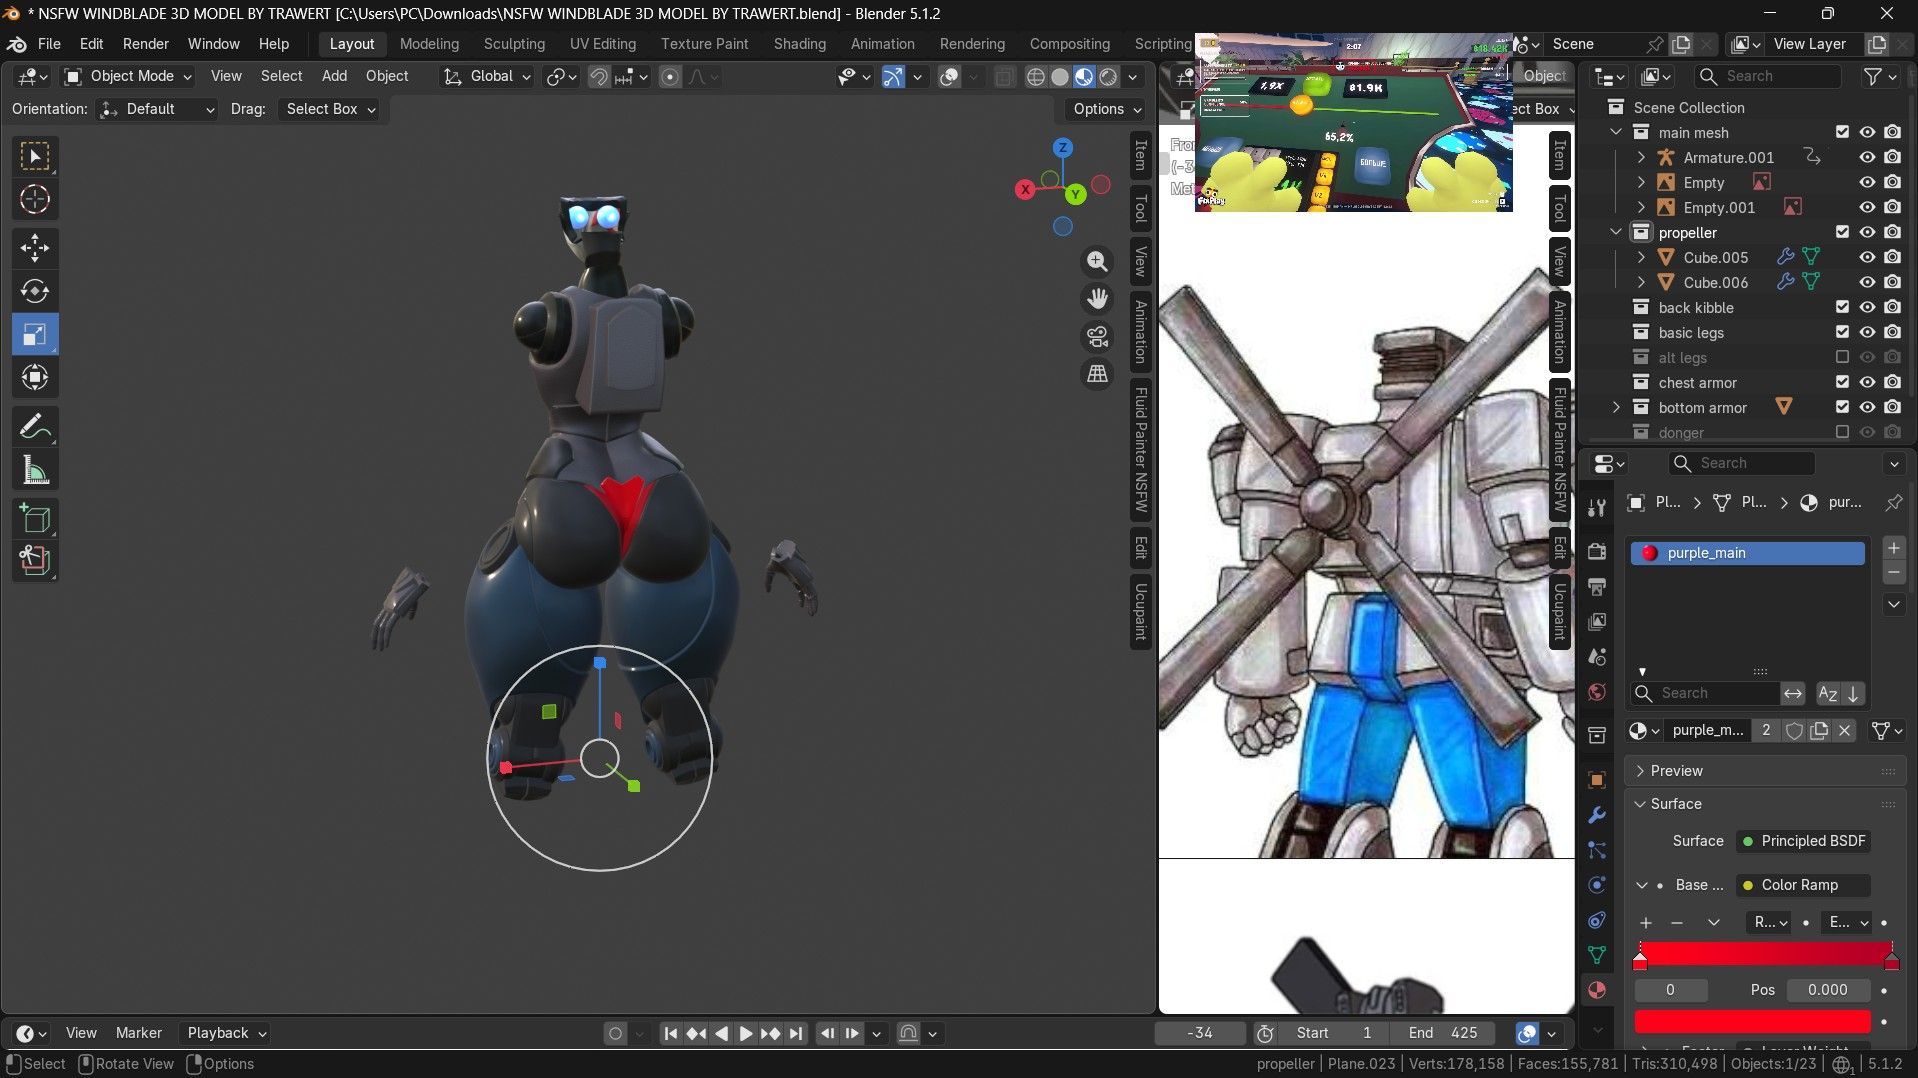
Task: Toggle perspective/orthographic grid icon
Action: pos(1097,374)
